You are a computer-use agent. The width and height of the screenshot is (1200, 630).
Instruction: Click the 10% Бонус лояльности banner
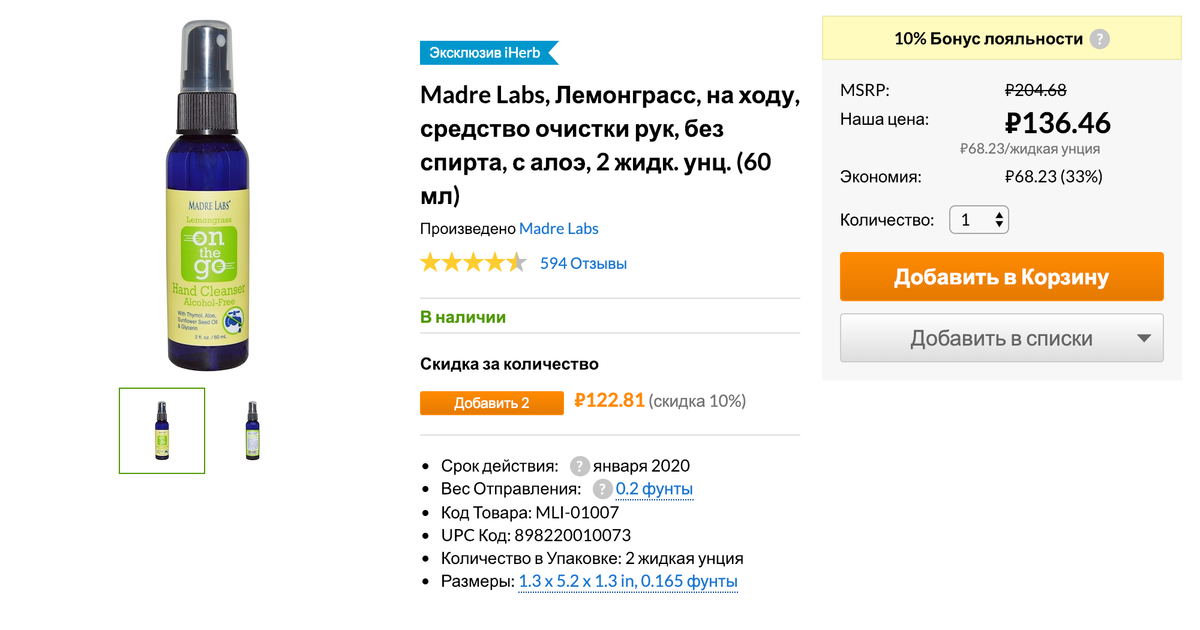coord(988,39)
